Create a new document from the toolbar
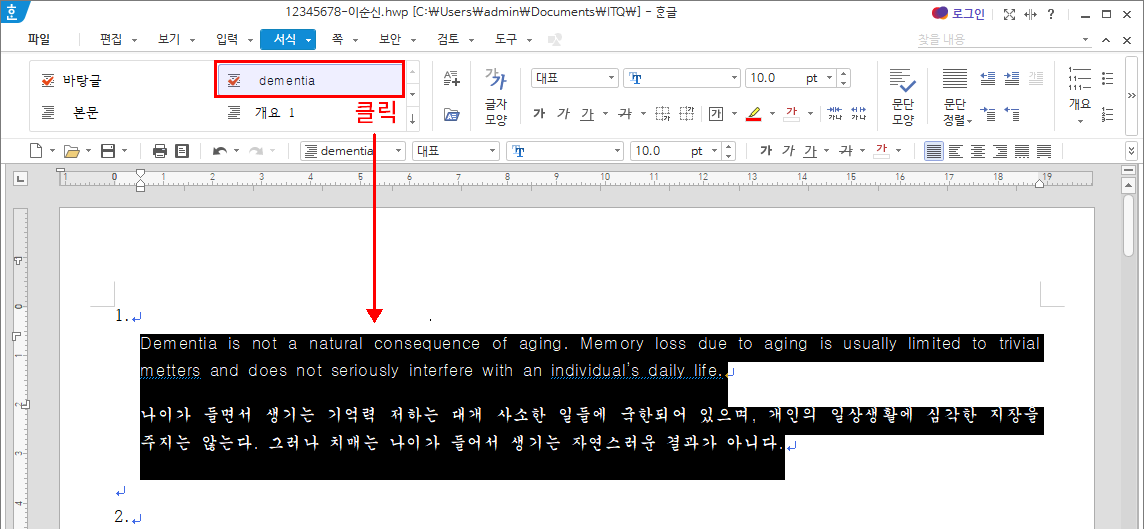The height and width of the screenshot is (529, 1144). (36, 151)
